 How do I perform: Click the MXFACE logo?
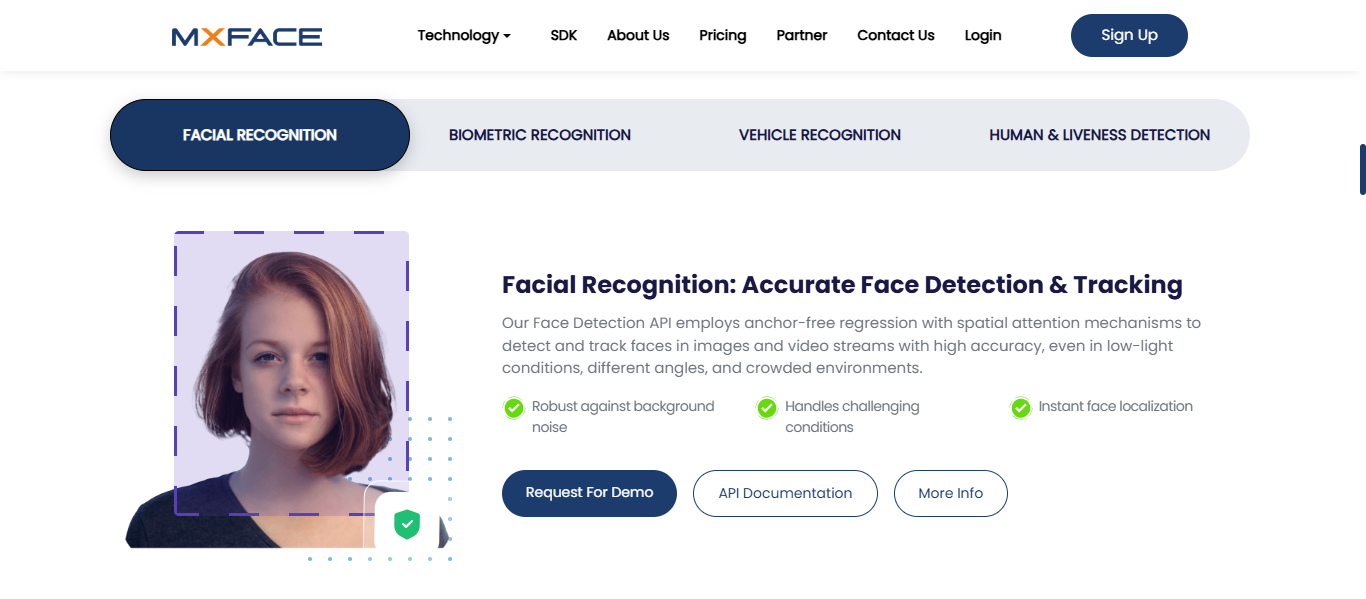click(x=246, y=35)
